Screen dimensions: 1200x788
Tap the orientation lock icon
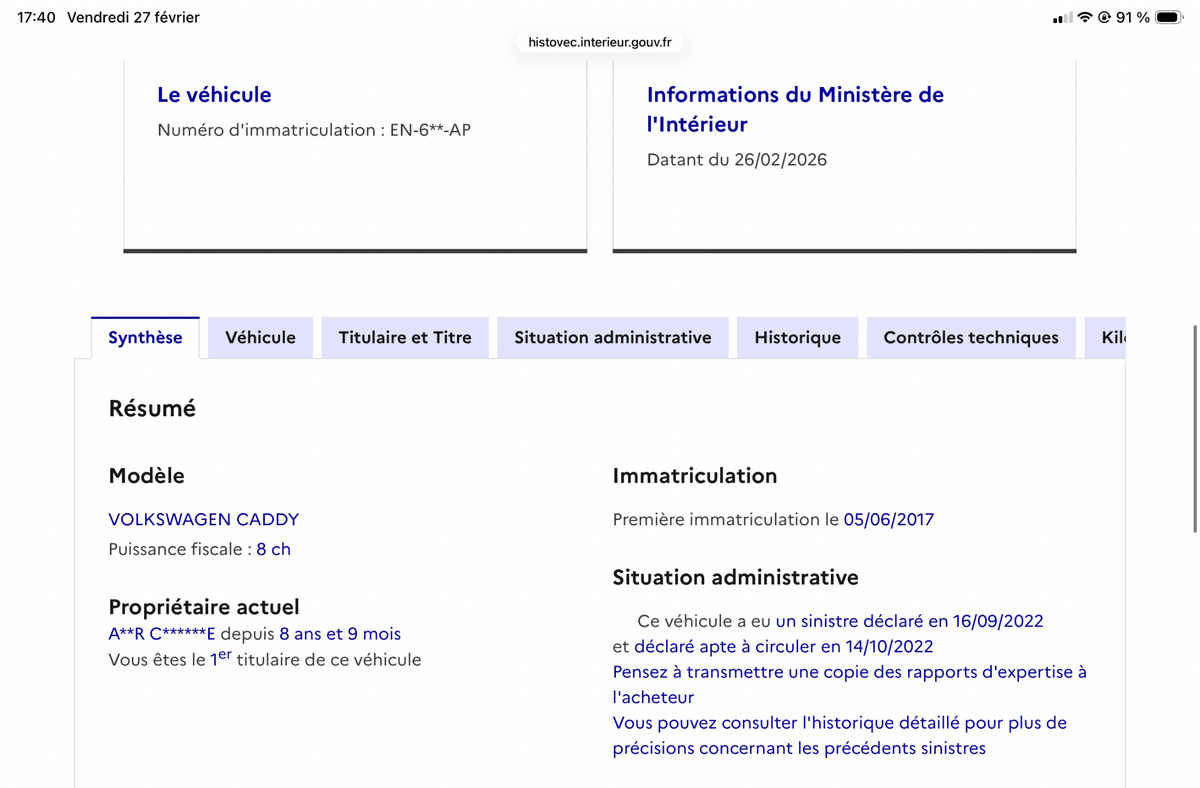(1104, 18)
